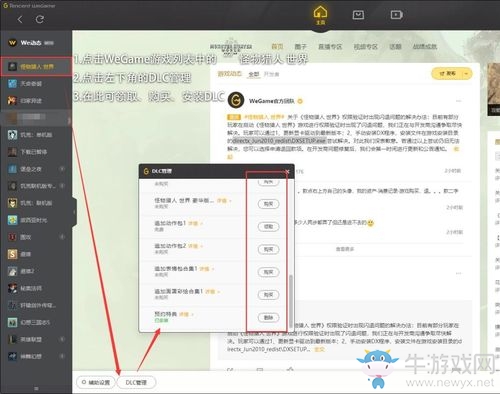
Task: Refresh the WeGame page
Action: [40, 19]
